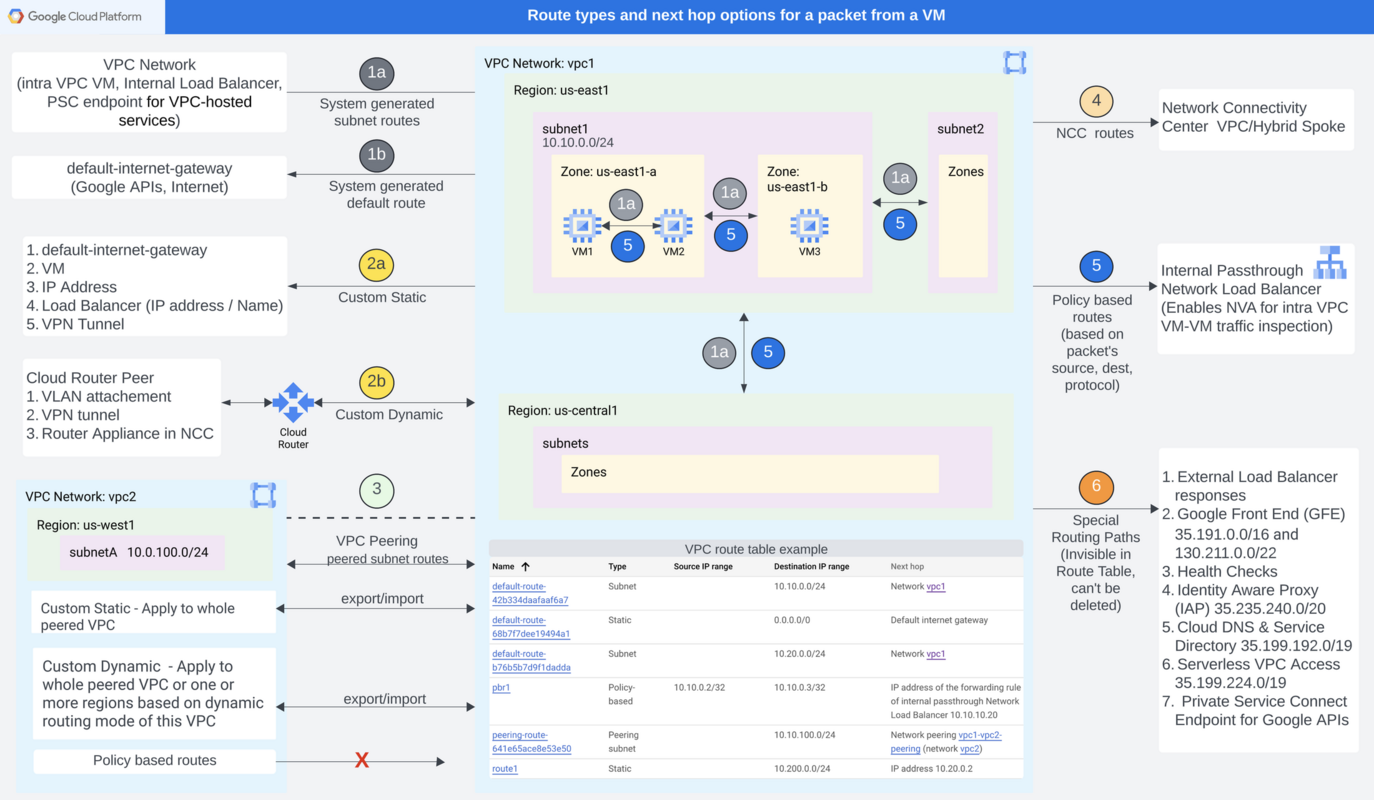
Task: Click the 1b system generated default route badge
Action: [x=377, y=155]
